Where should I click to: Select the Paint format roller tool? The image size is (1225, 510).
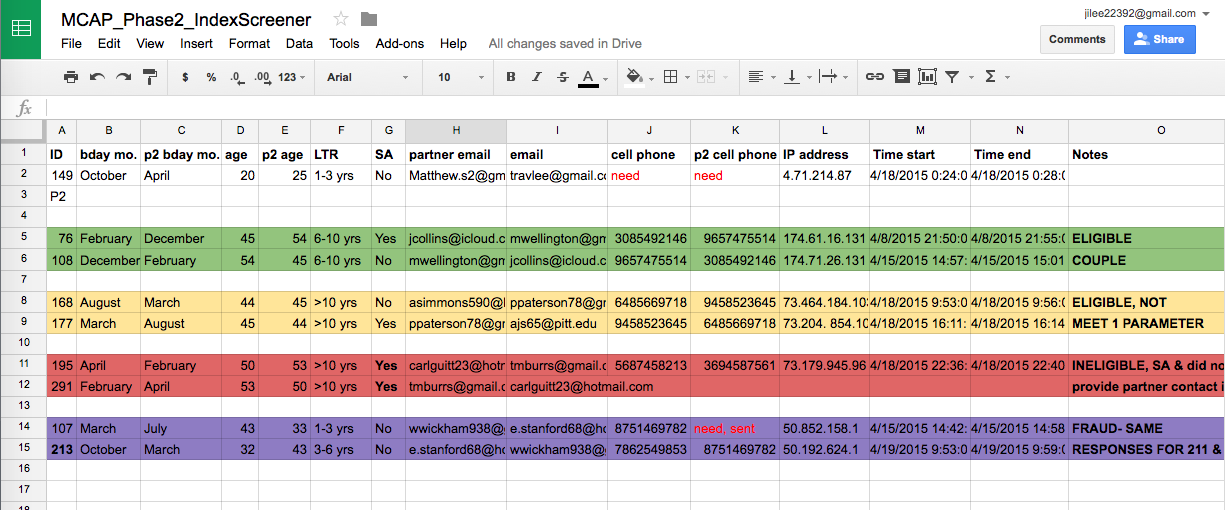tap(150, 77)
